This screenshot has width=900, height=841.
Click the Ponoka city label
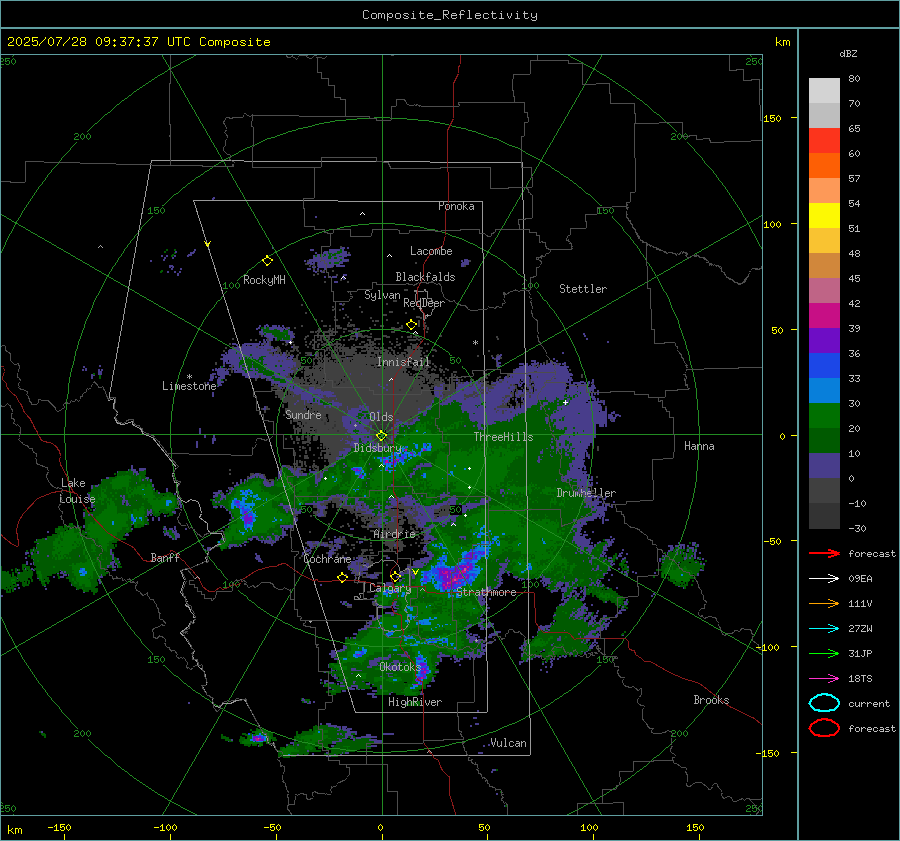pos(456,206)
